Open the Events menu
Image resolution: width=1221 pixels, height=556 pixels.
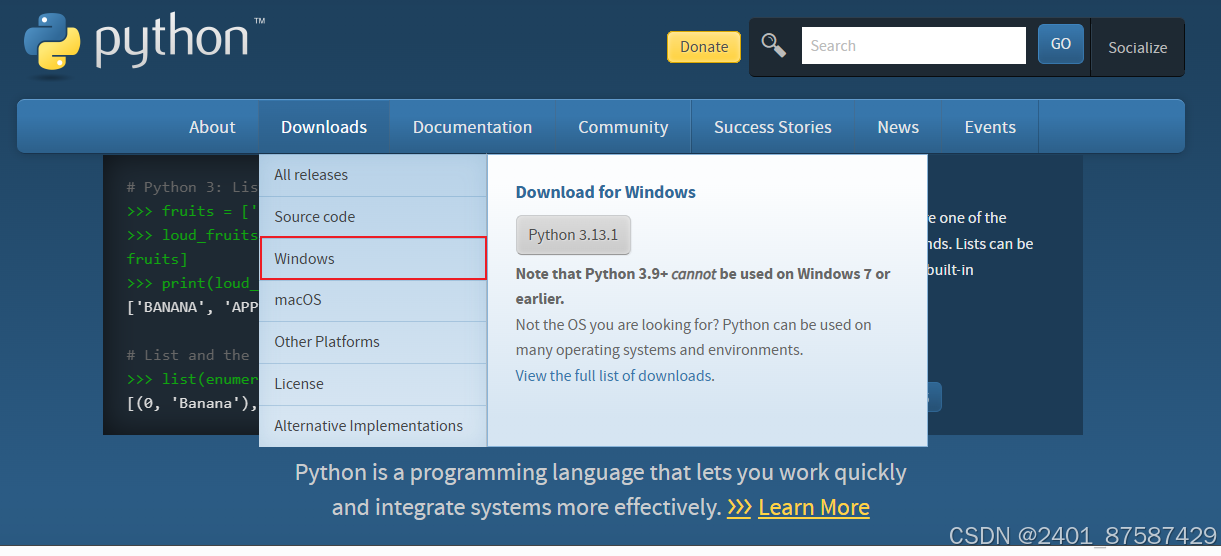[x=990, y=127]
